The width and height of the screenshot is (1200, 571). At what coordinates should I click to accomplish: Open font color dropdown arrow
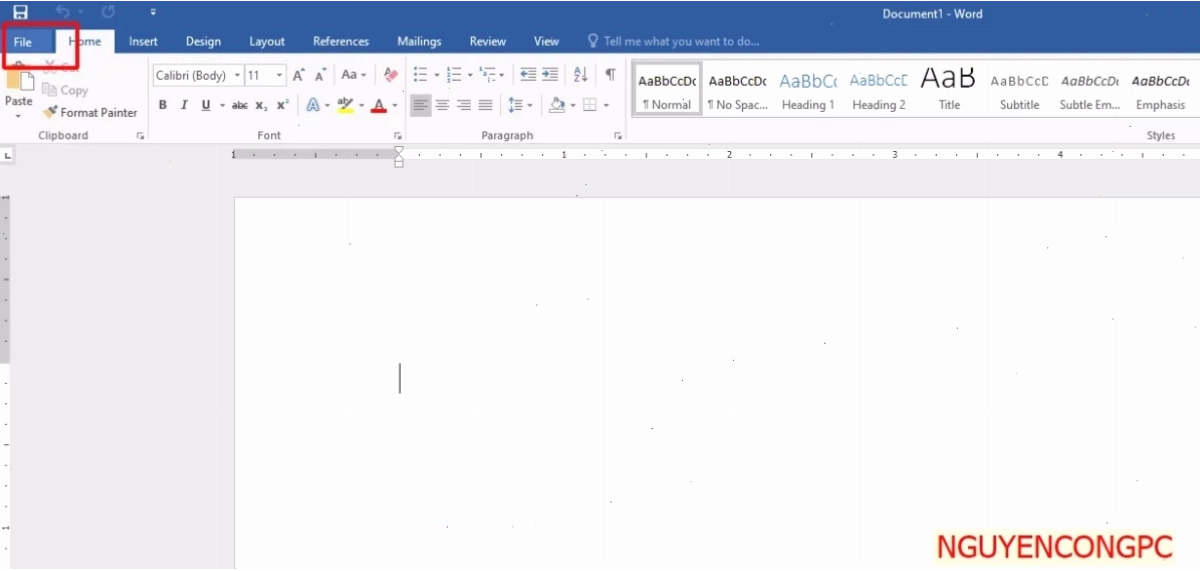pos(394,105)
